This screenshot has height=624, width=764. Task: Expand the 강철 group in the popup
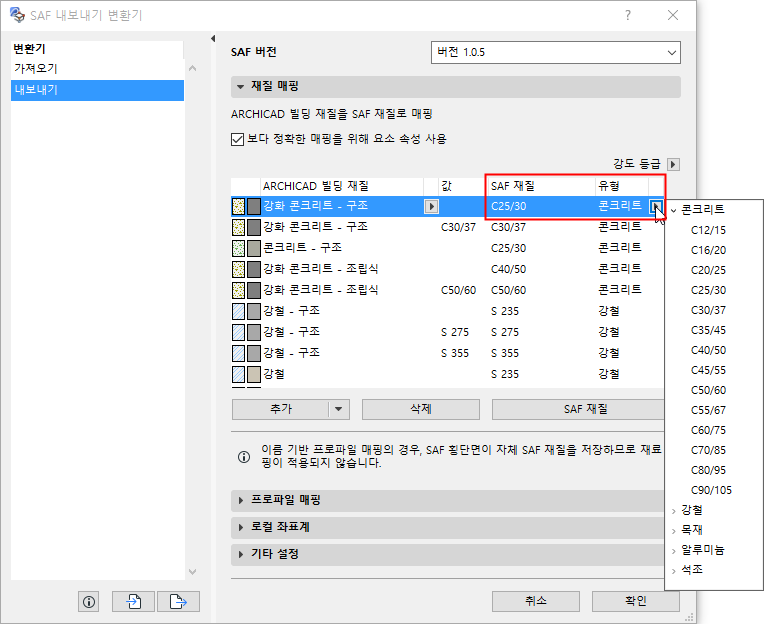point(673,511)
